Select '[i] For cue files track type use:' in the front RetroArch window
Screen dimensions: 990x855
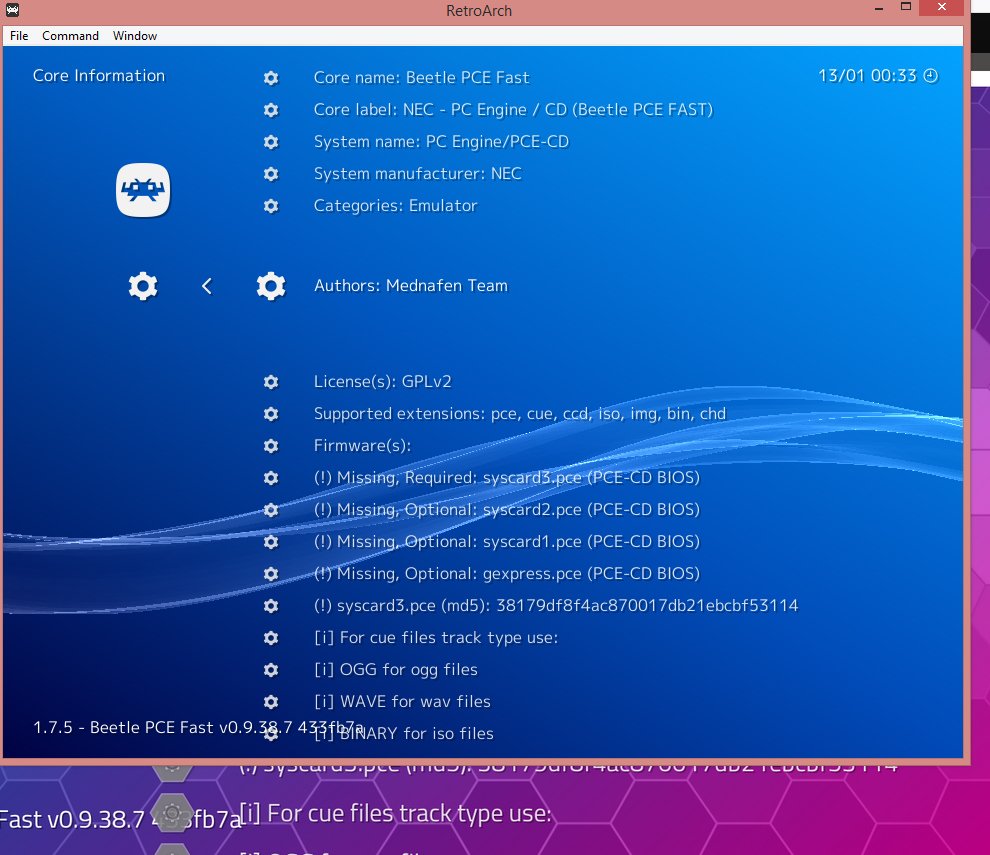436,638
